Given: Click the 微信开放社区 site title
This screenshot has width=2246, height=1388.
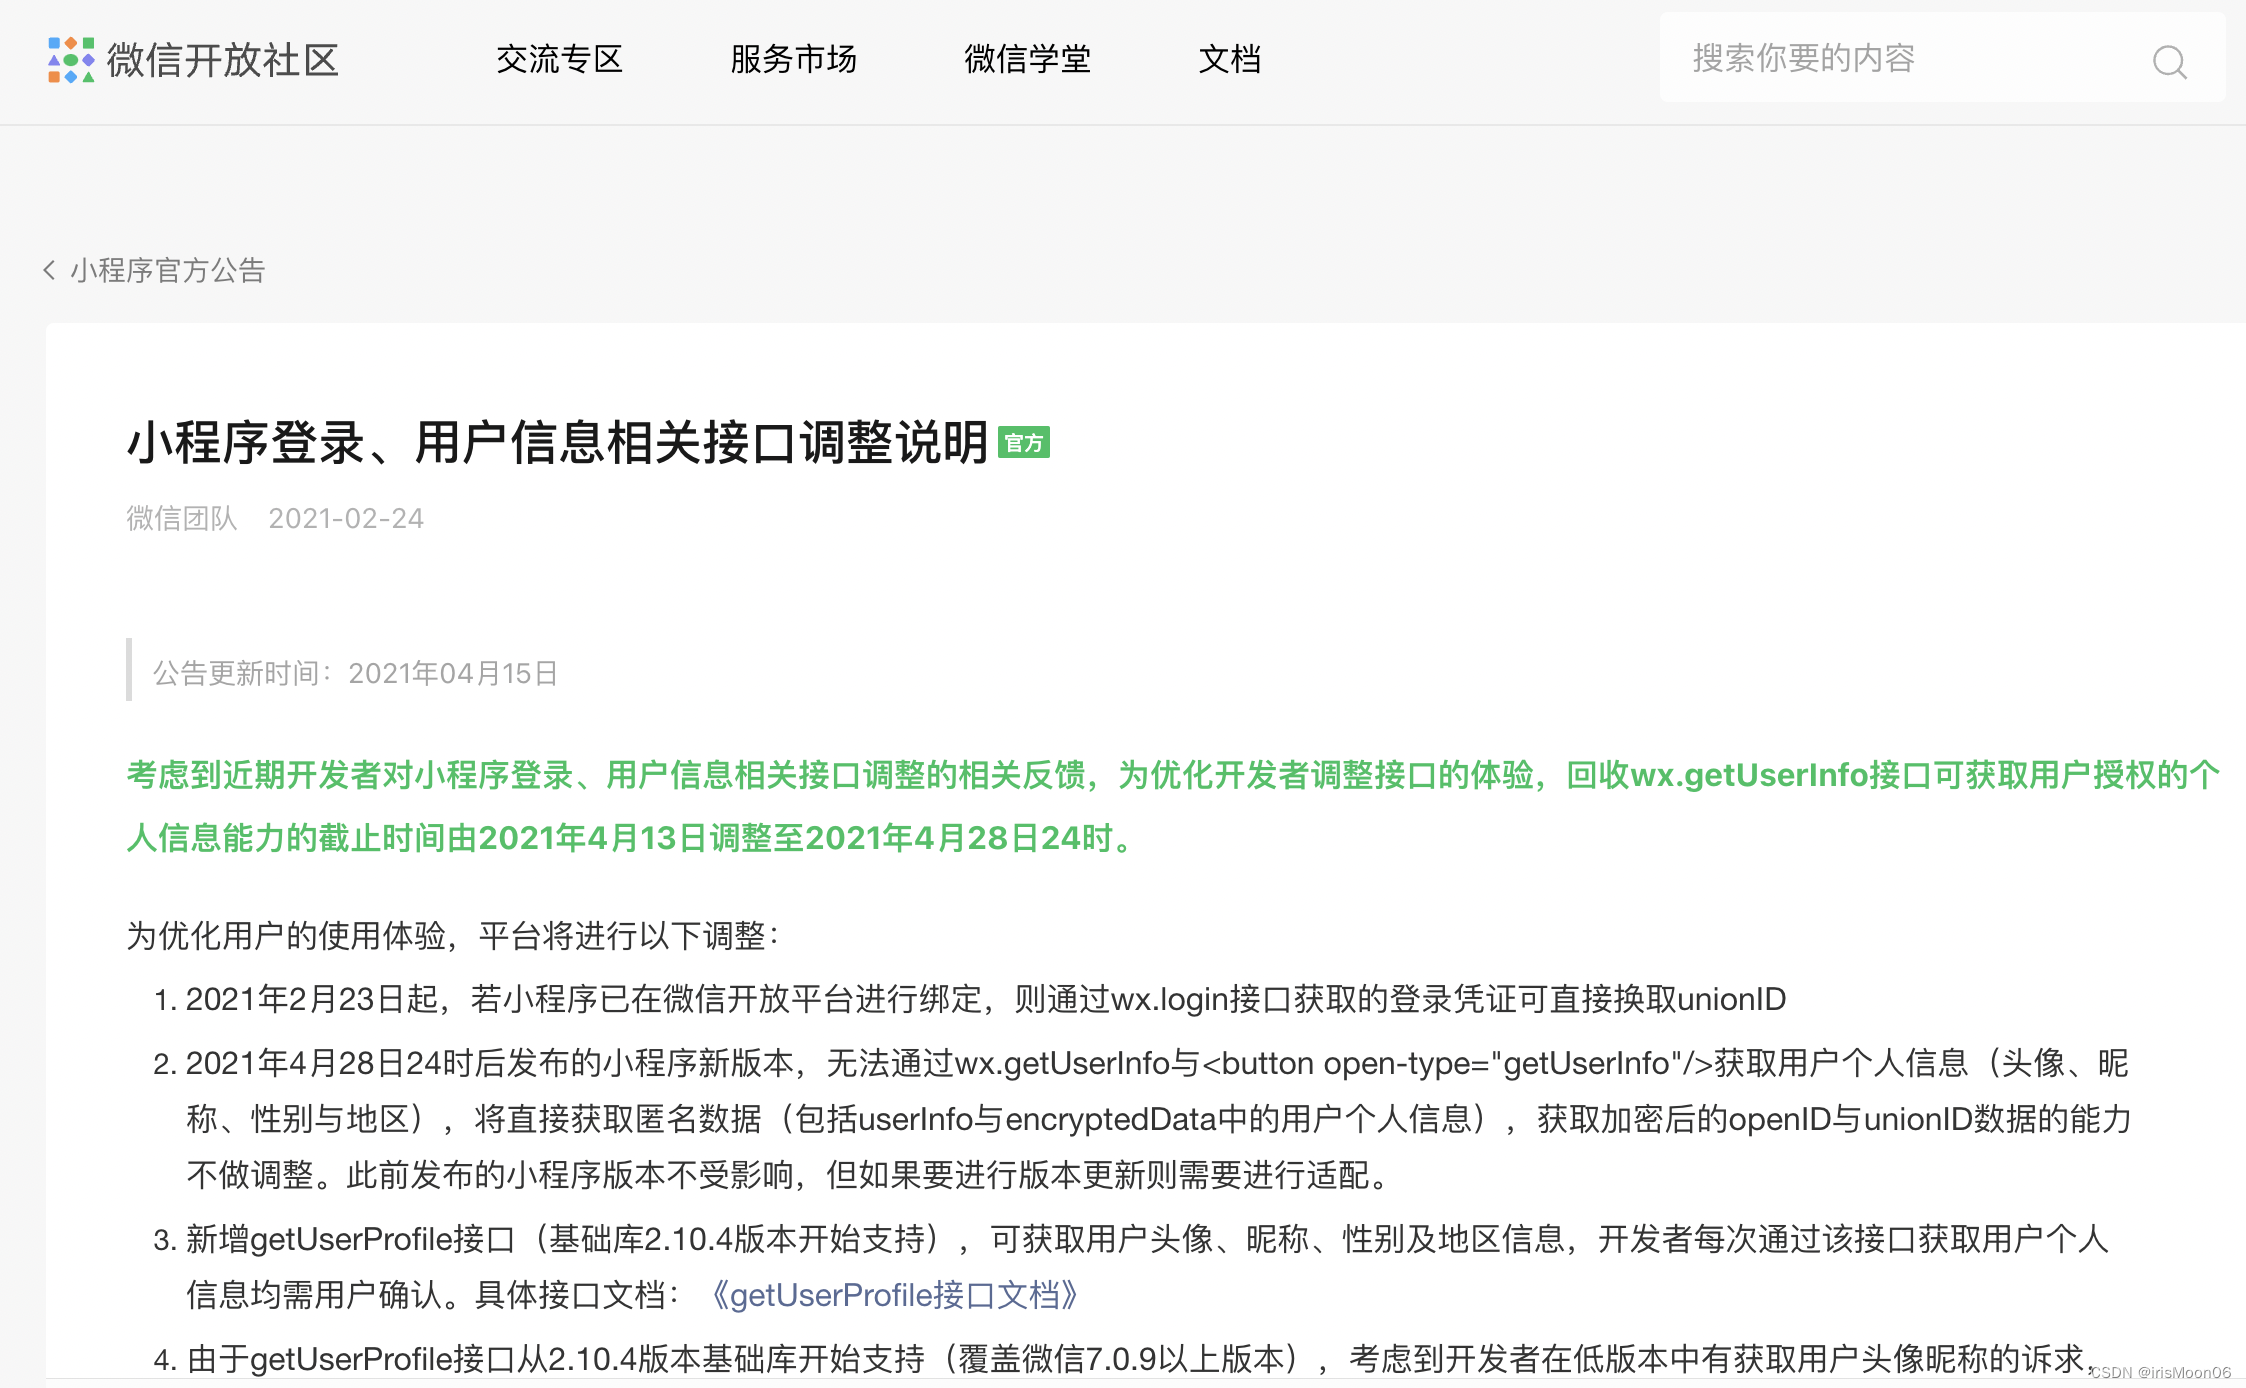Looking at the screenshot, I should pos(223,60).
